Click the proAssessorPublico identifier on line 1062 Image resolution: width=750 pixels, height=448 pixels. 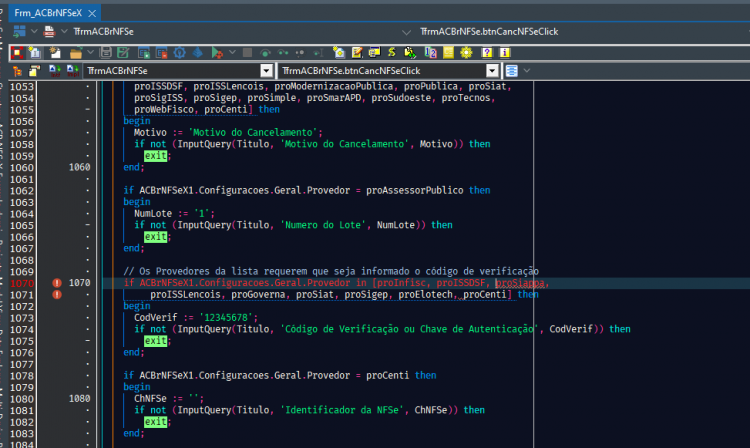point(415,190)
